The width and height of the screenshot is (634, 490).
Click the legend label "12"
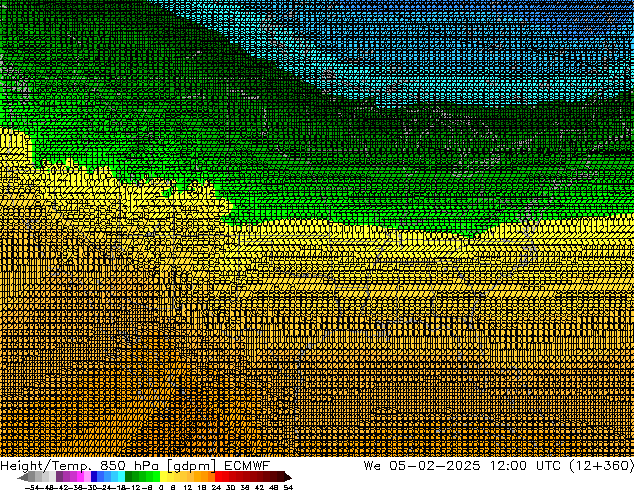click(x=188, y=487)
